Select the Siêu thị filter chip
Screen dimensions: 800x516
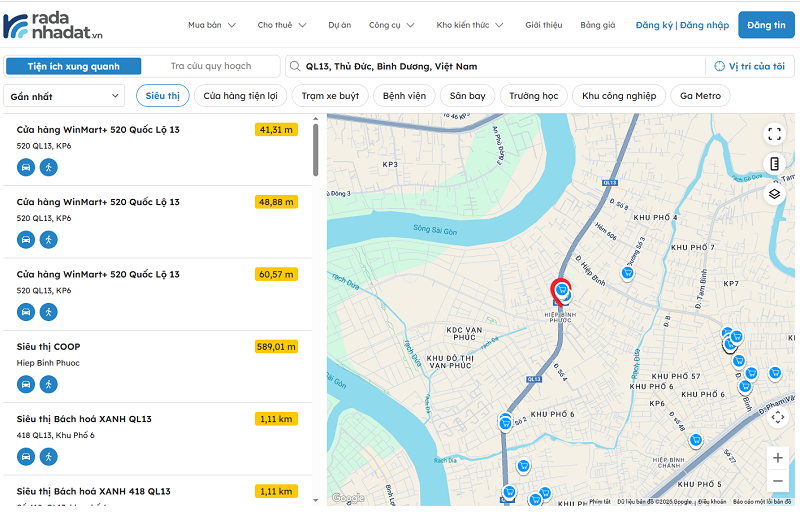tap(163, 96)
